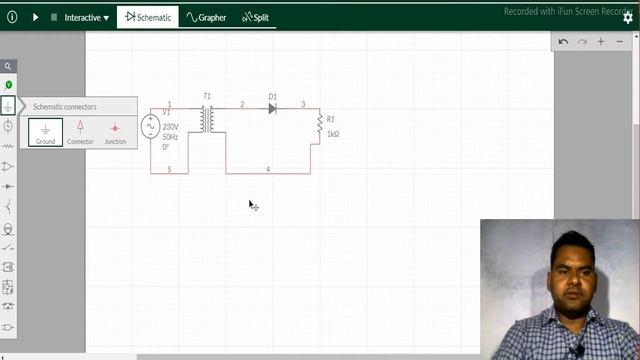Start simulation with the play button
The width and height of the screenshot is (640, 360).
(36, 17)
